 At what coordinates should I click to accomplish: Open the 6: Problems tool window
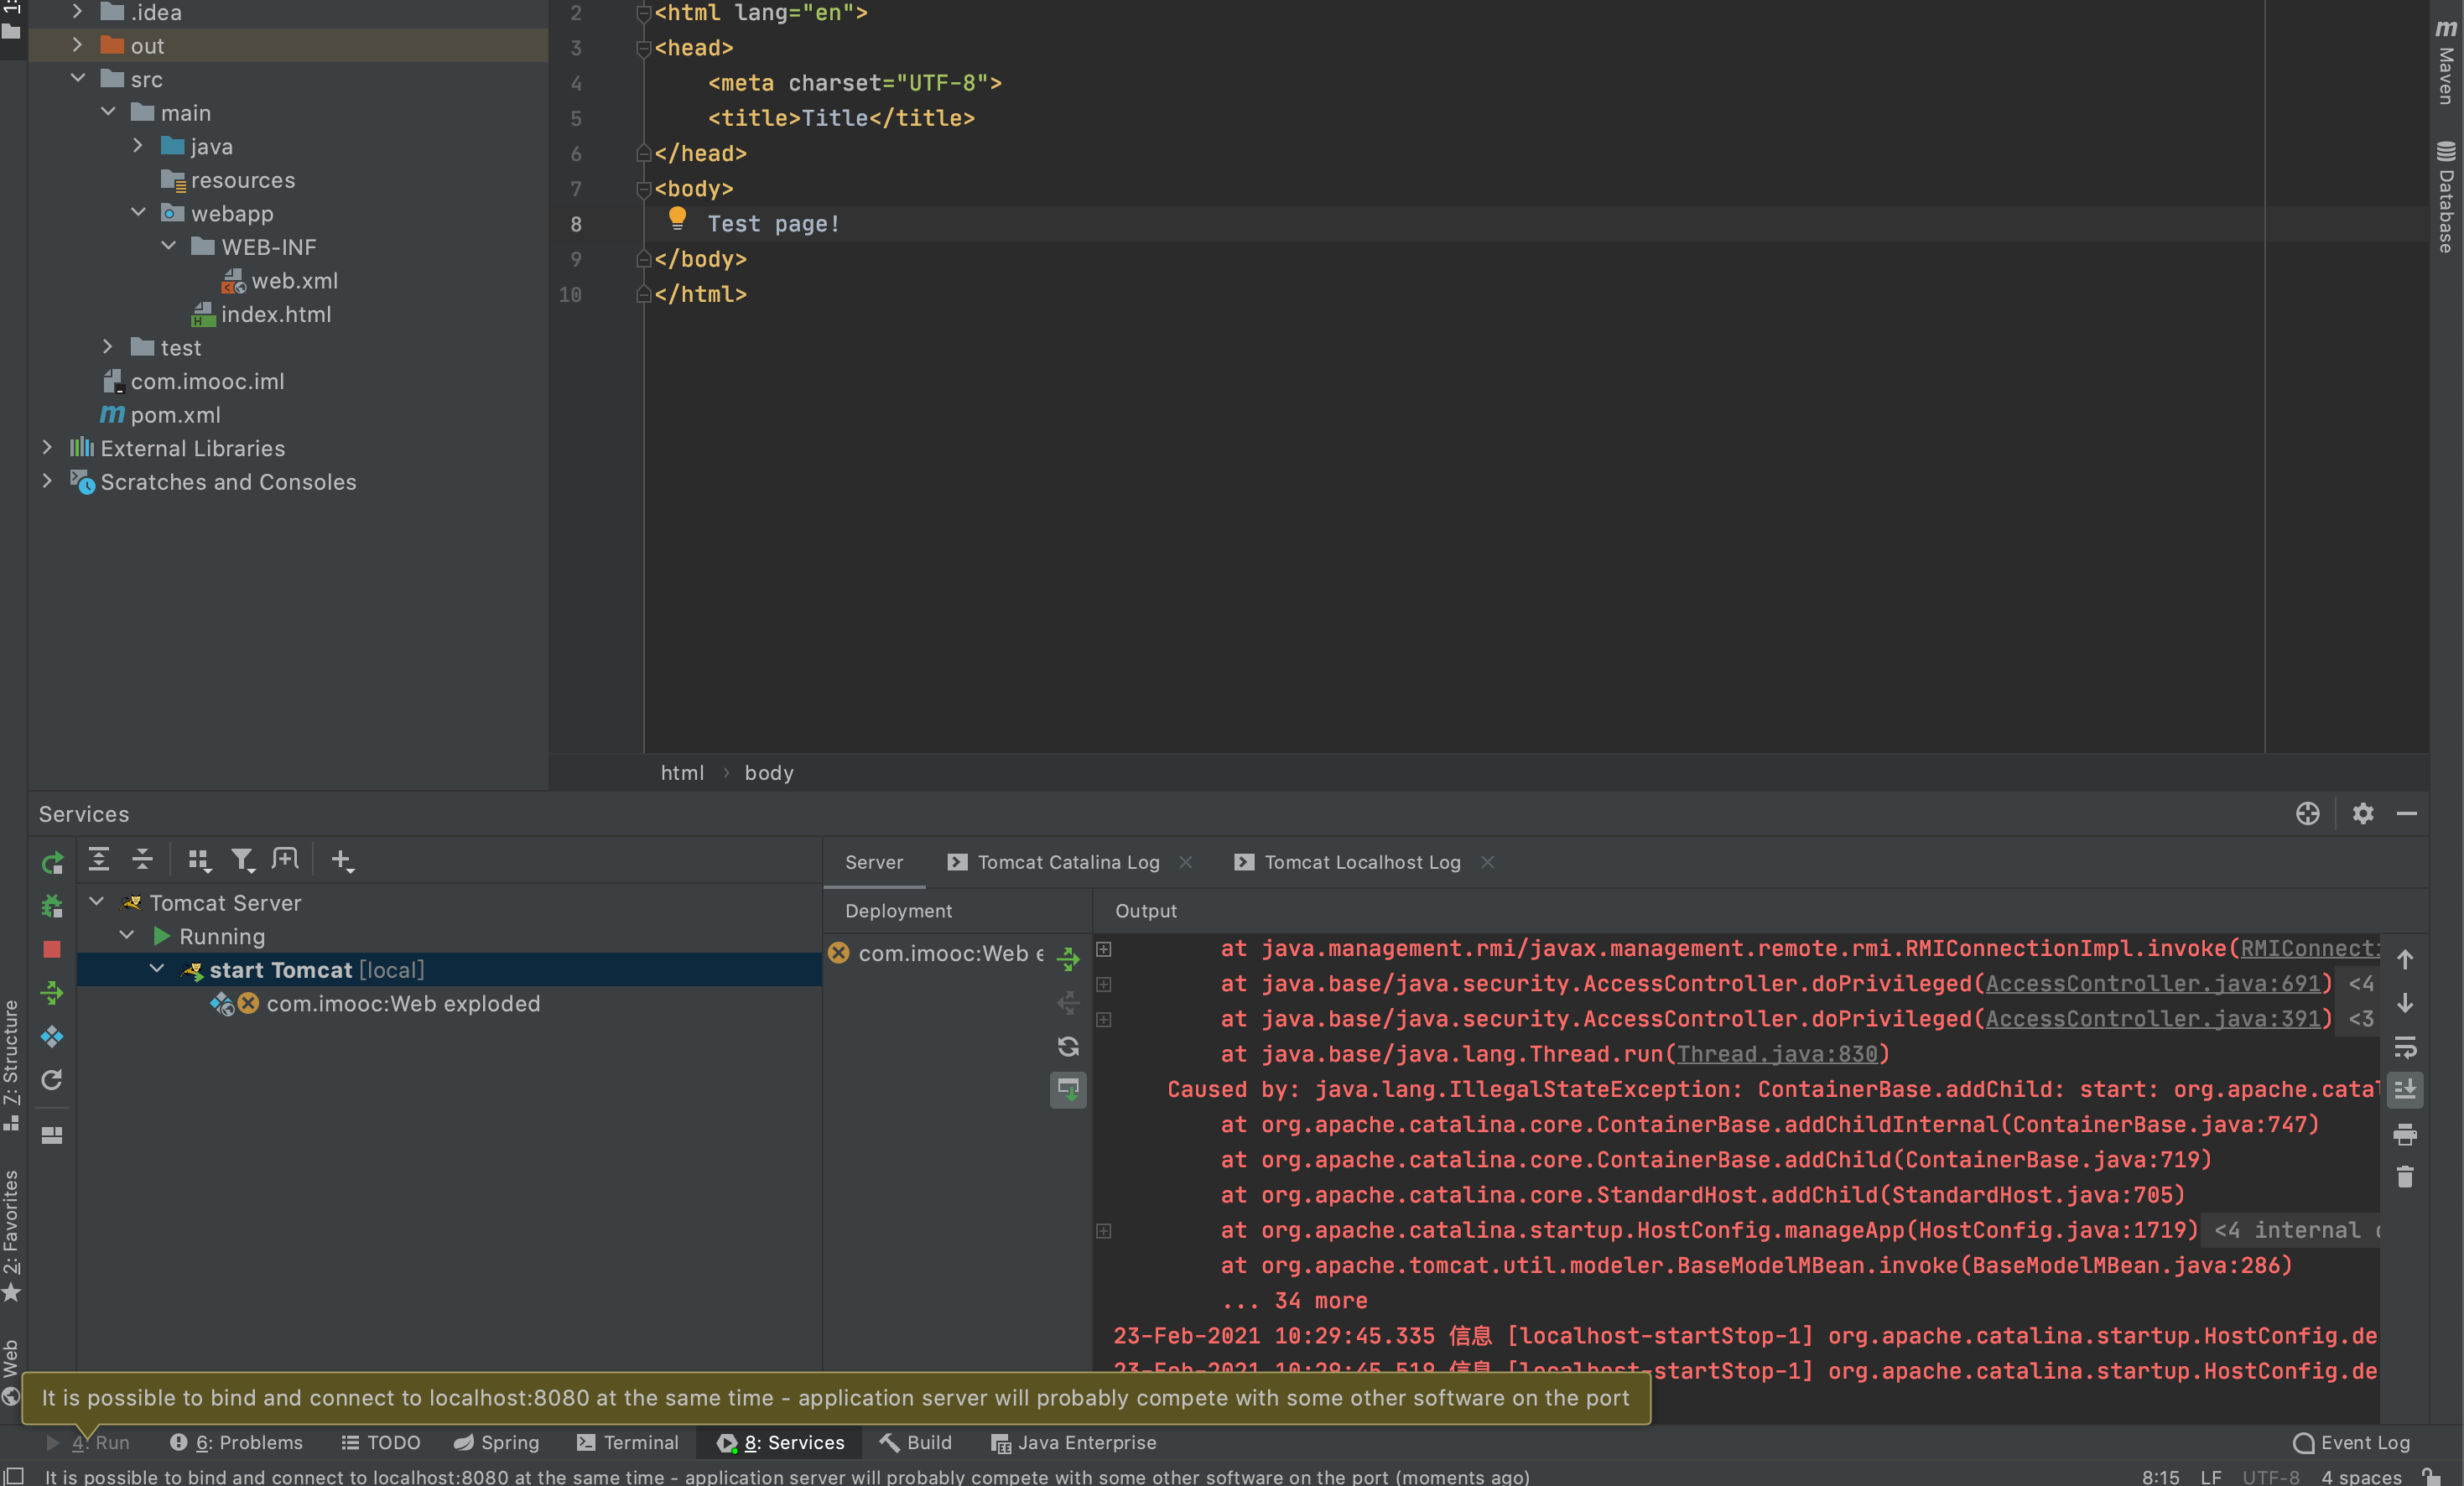[236, 1442]
